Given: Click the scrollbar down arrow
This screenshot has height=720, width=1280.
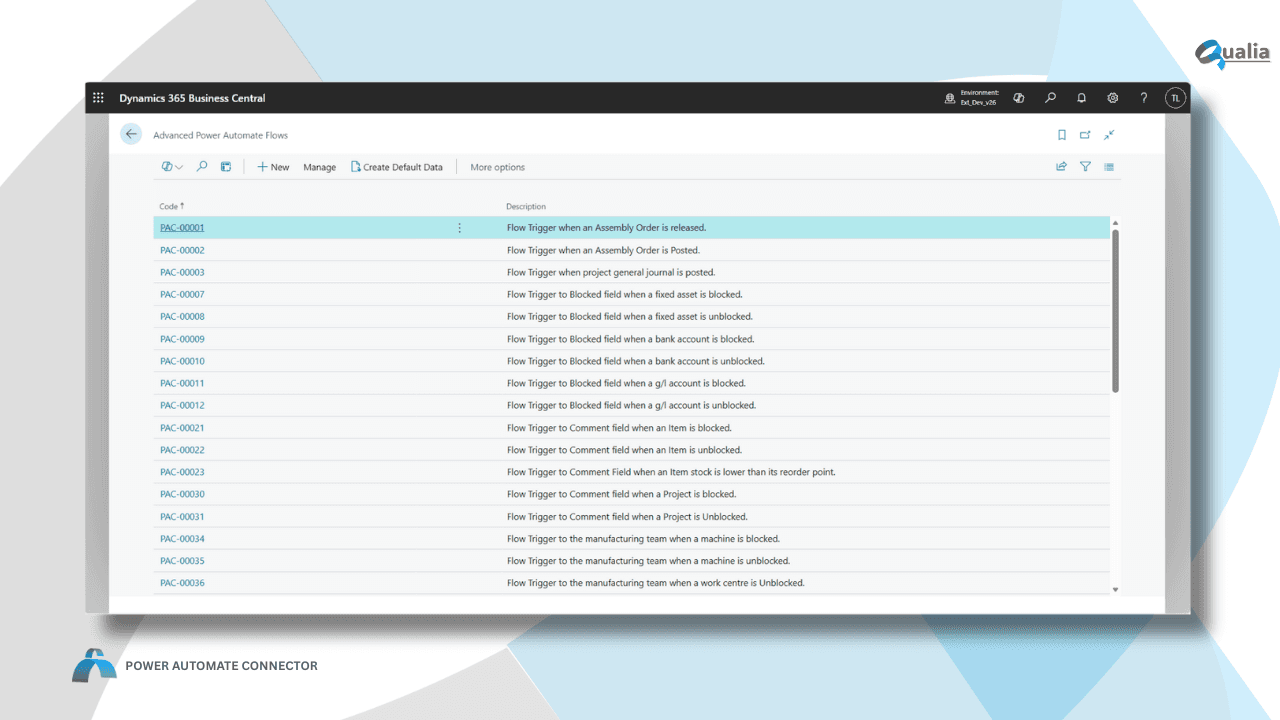Looking at the screenshot, I should (1115, 590).
